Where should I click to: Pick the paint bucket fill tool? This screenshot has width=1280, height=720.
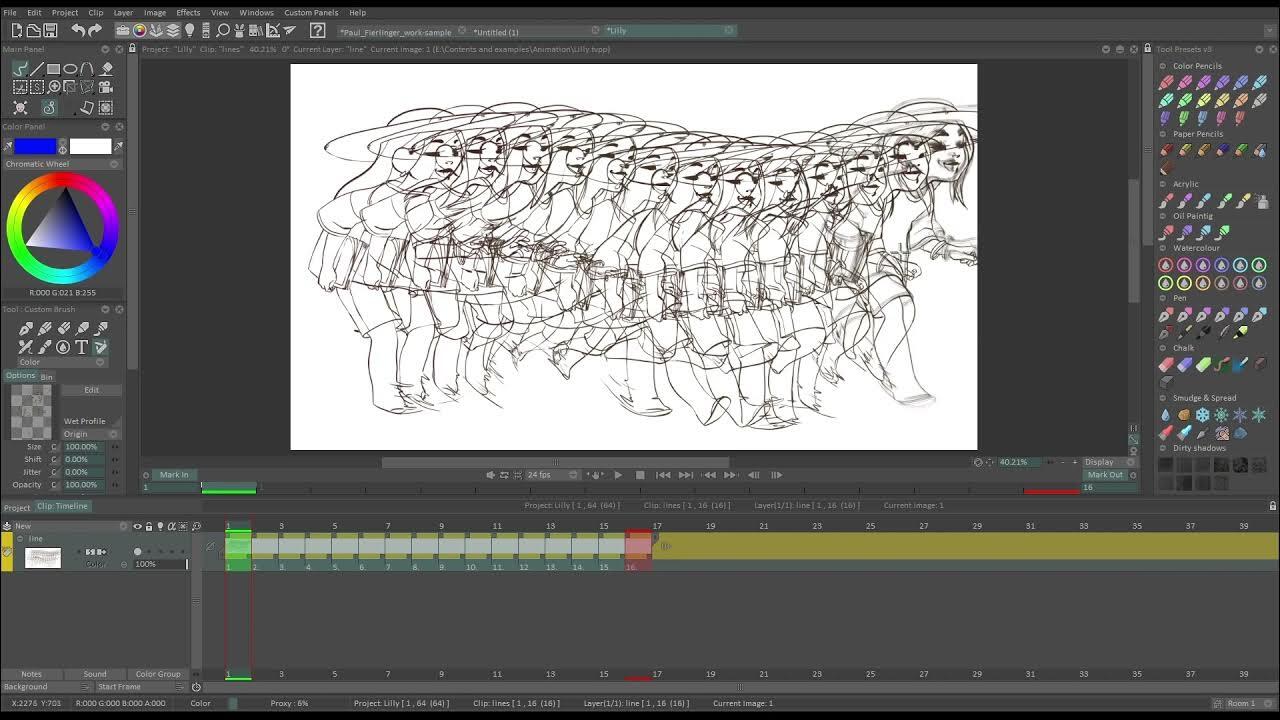(x=106, y=69)
